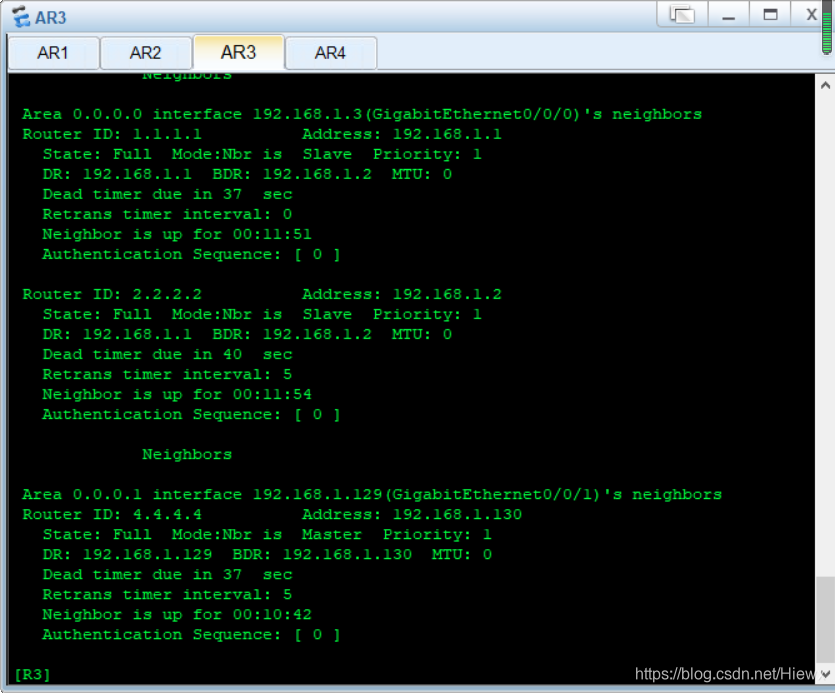Click the scroll up arrow
This screenshot has height=693, width=835.
(x=825, y=85)
